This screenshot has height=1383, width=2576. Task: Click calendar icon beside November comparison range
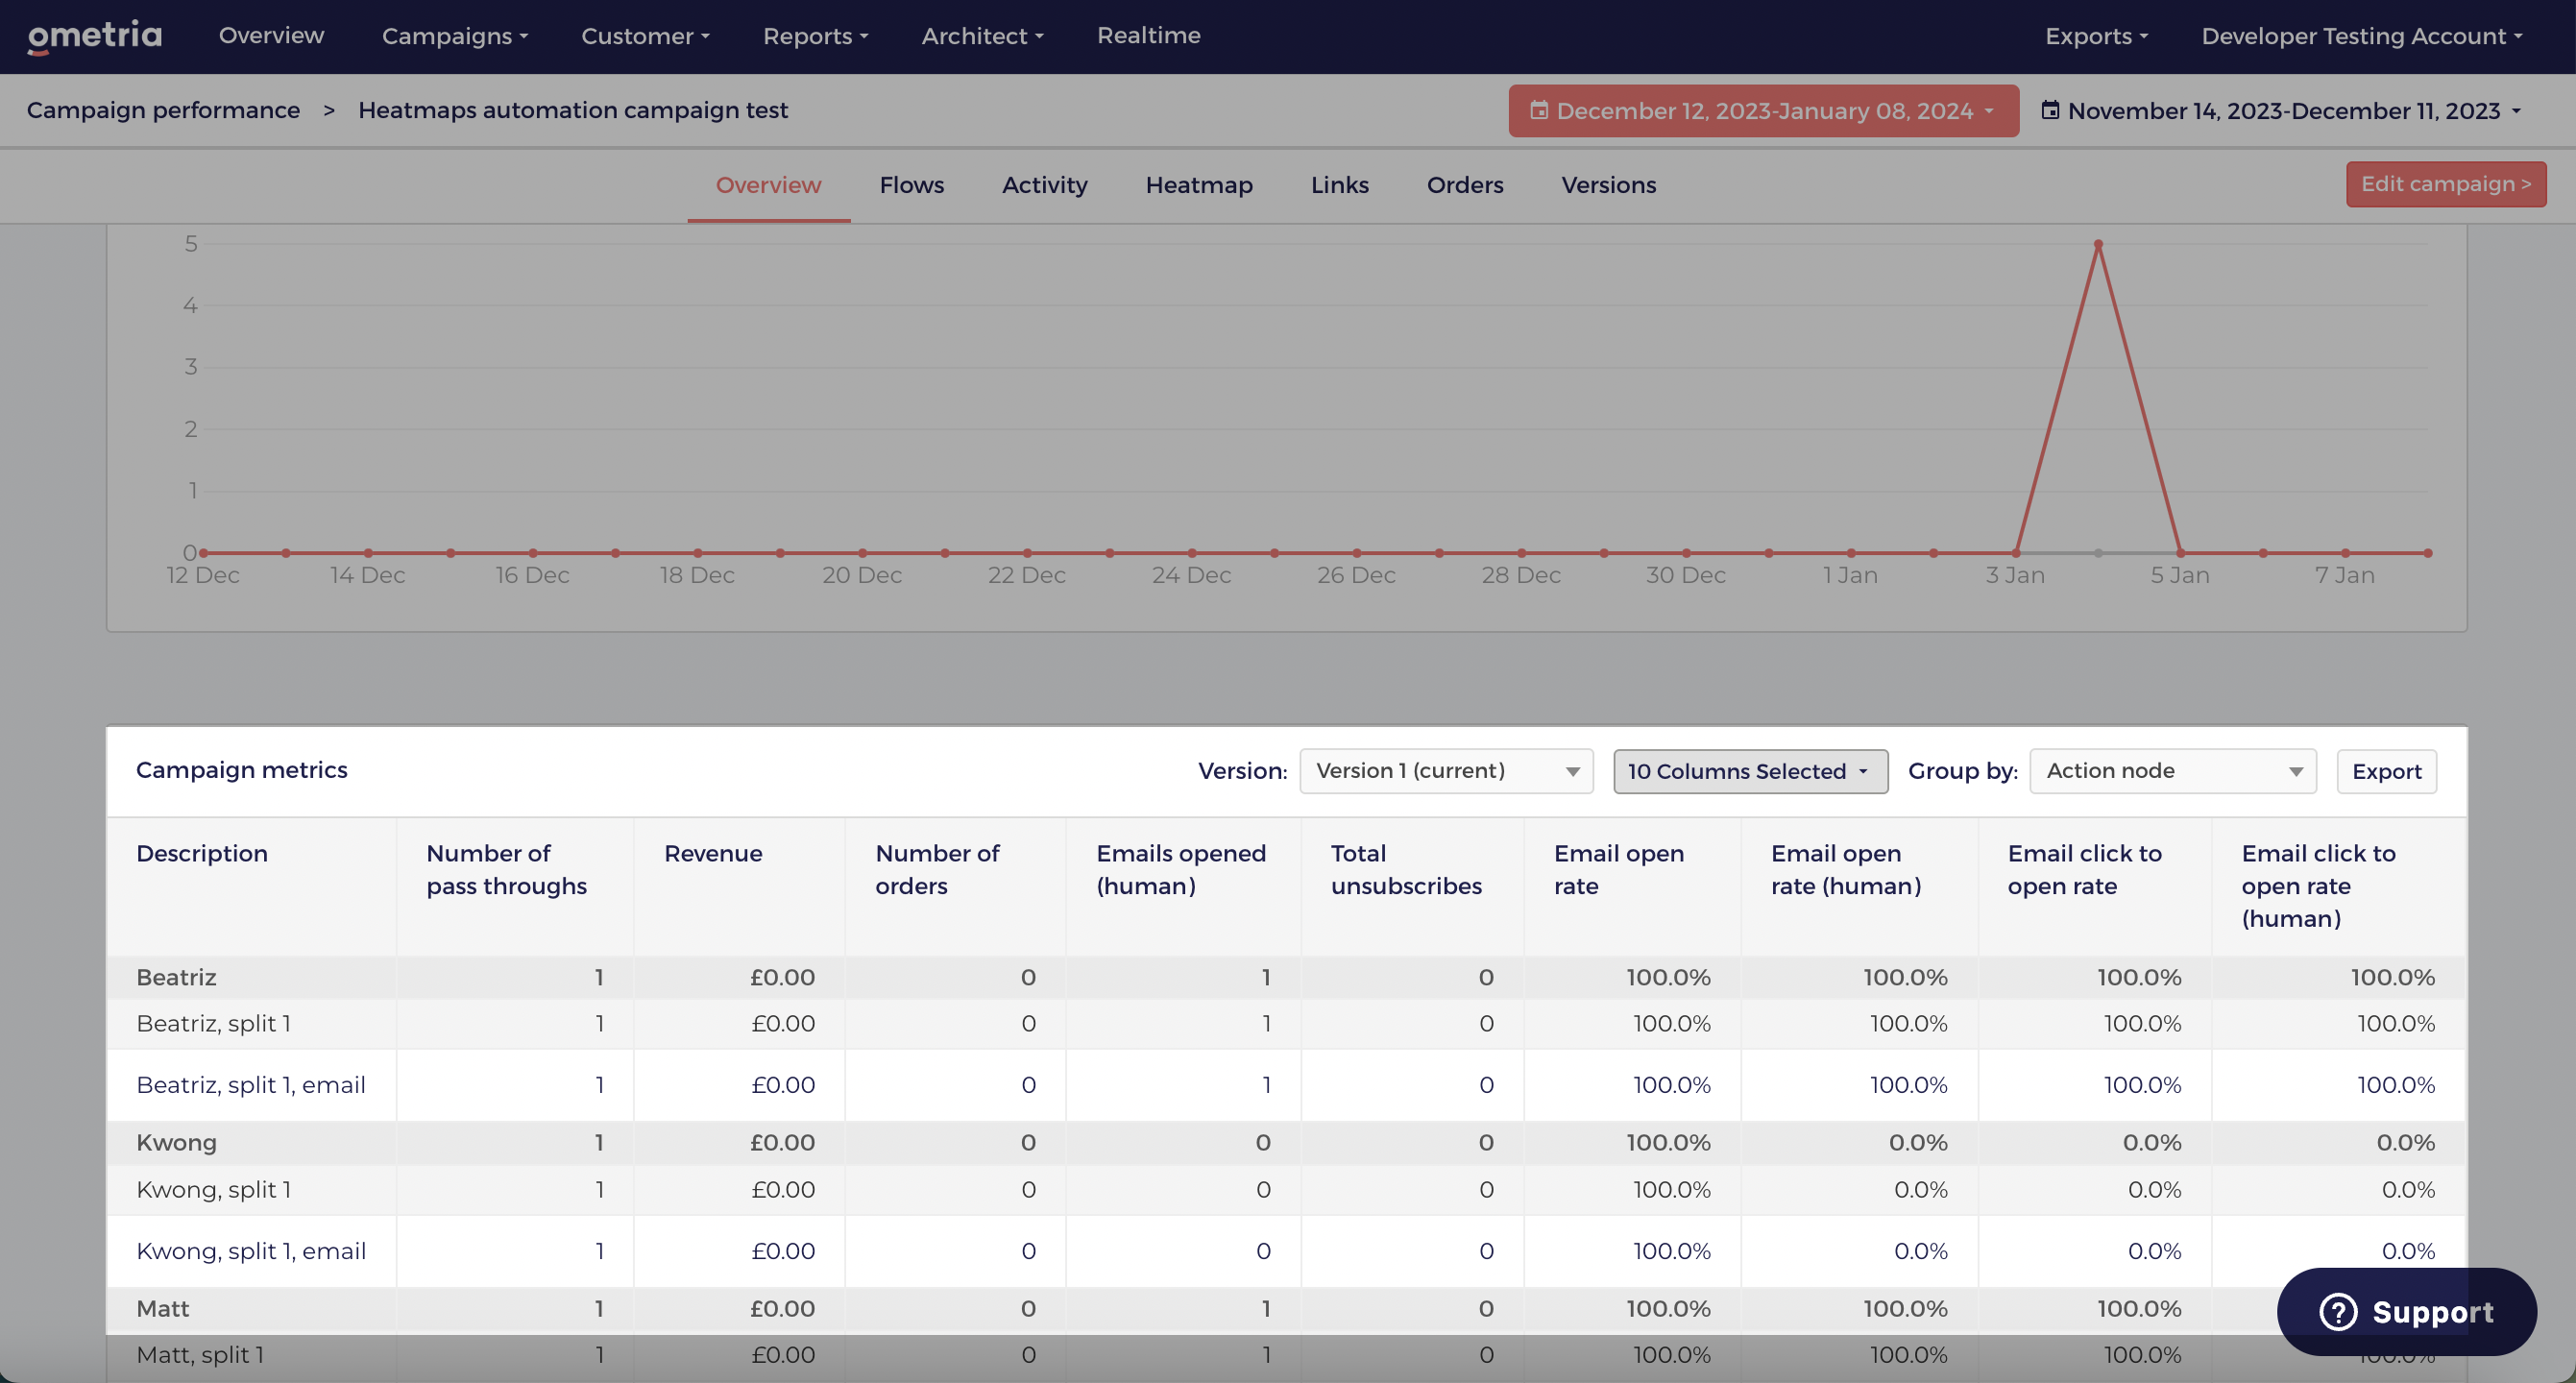(x=2050, y=110)
